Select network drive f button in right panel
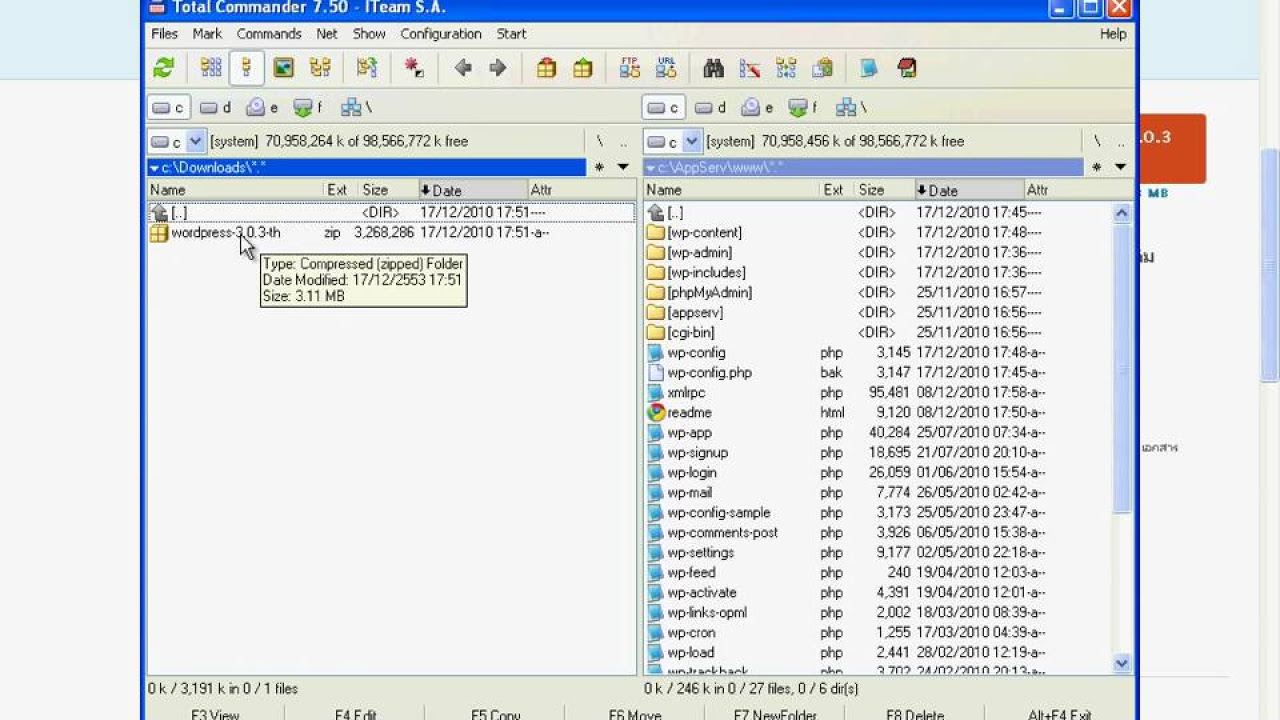This screenshot has width=1280, height=720. point(803,107)
